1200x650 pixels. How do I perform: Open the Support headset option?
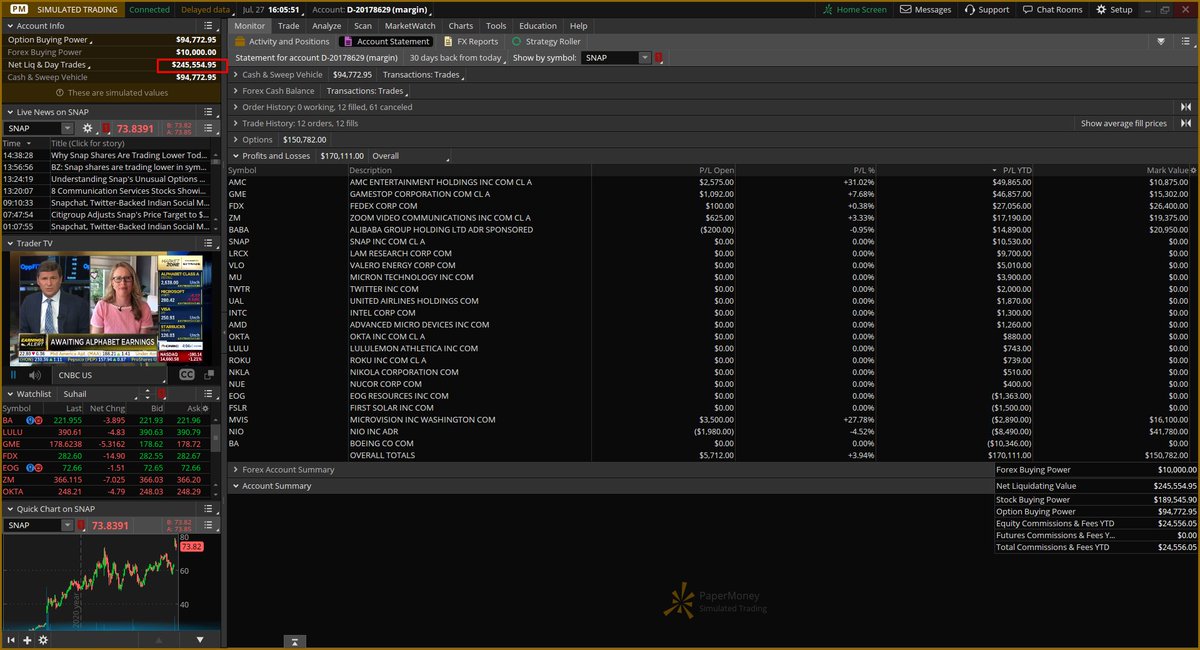986,9
